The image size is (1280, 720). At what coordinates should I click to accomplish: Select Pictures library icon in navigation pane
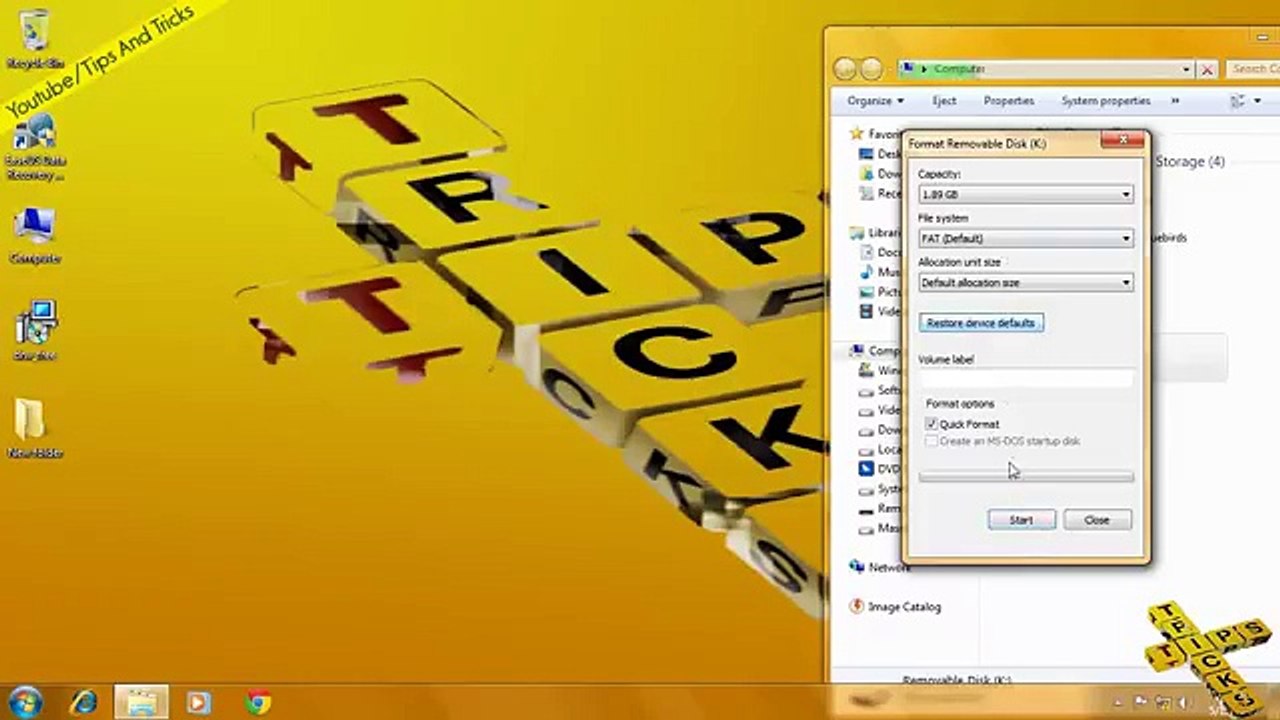pyautogui.click(x=866, y=292)
